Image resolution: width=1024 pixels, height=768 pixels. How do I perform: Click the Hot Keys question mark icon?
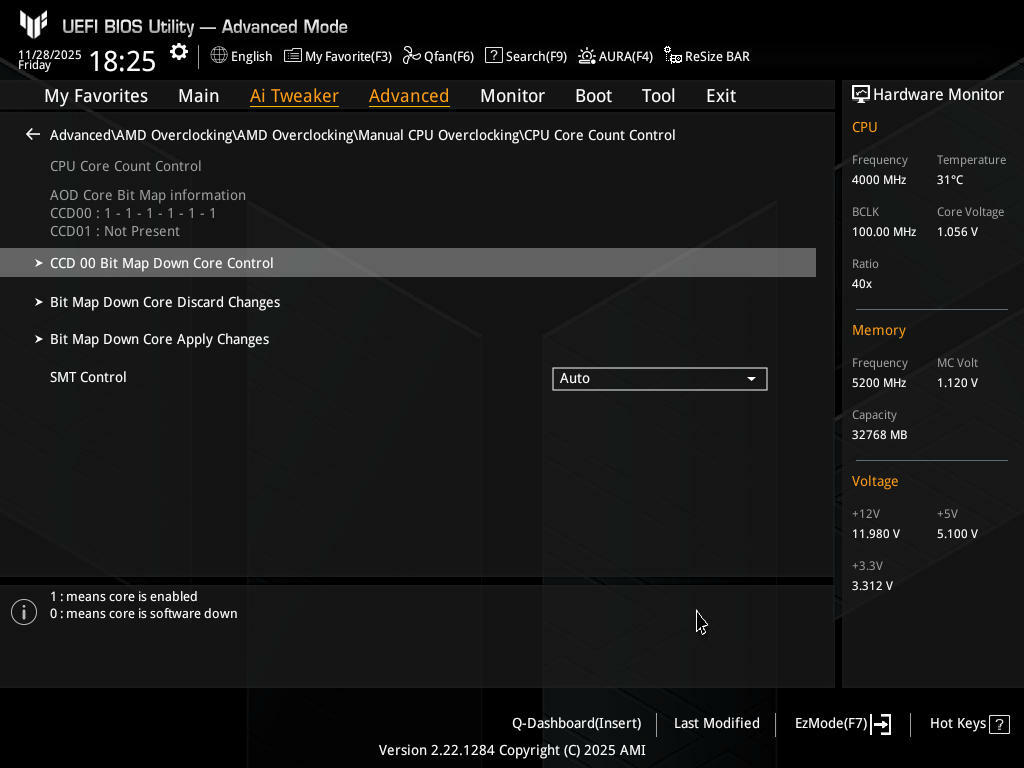point(999,724)
